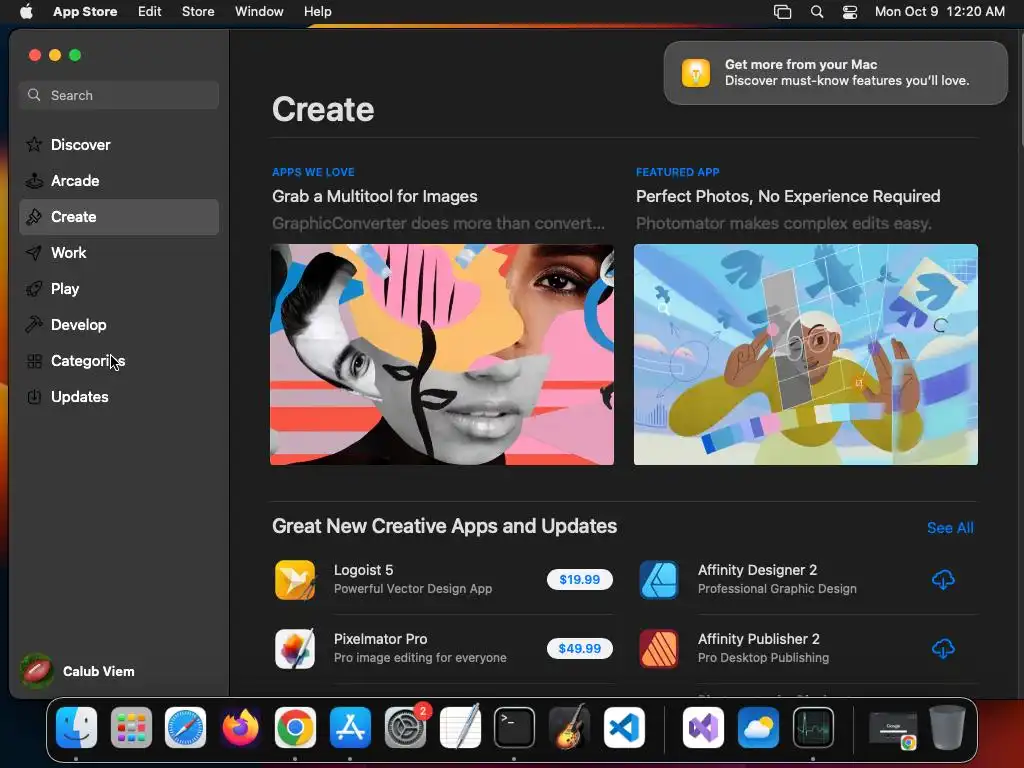Show the Updates section
Image resolution: width=1024 pixels, height=768 pixels.
pos(119,396)
